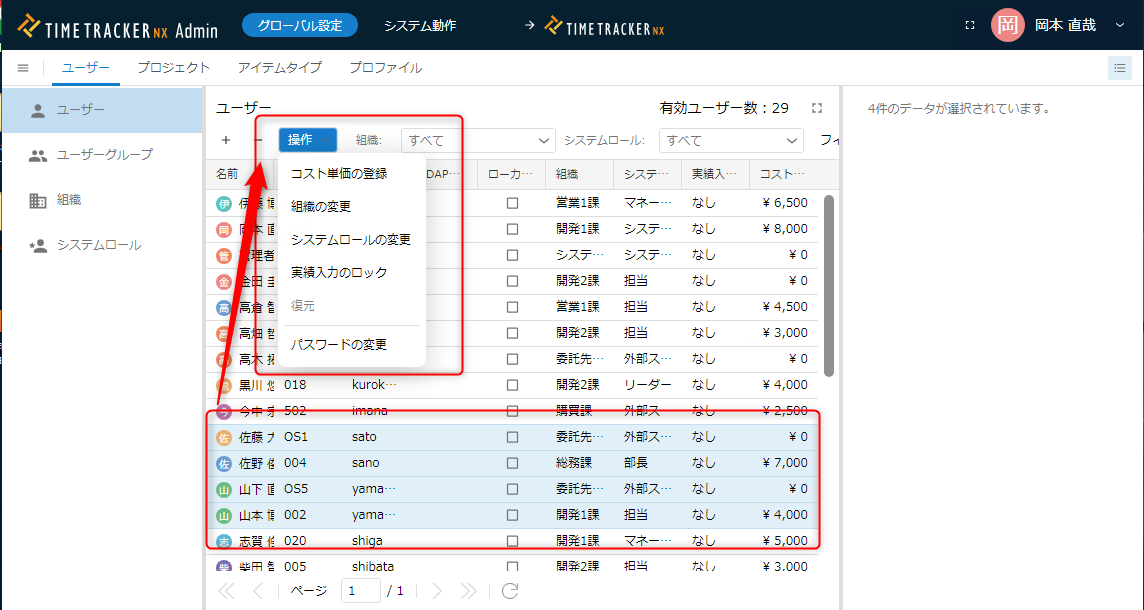Click the refresh icon in pagination bar
The image size is (1144, 610).
pos(510,591)
